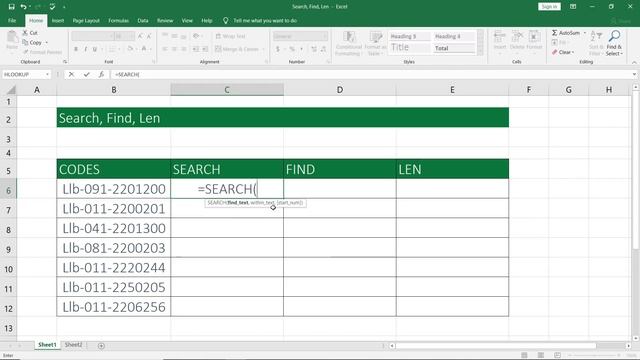Click cell with Llb-011-2250205
The image size is (640, 360).
[x=113, y=287]
